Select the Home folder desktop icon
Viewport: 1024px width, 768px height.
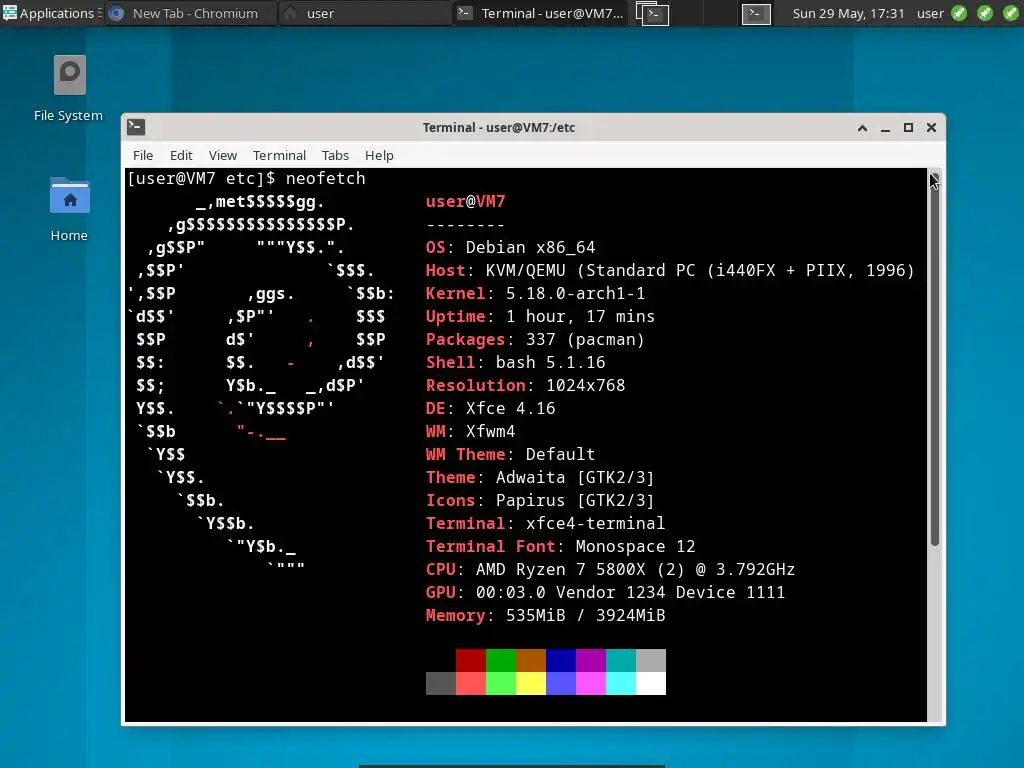tap(69, 209)
